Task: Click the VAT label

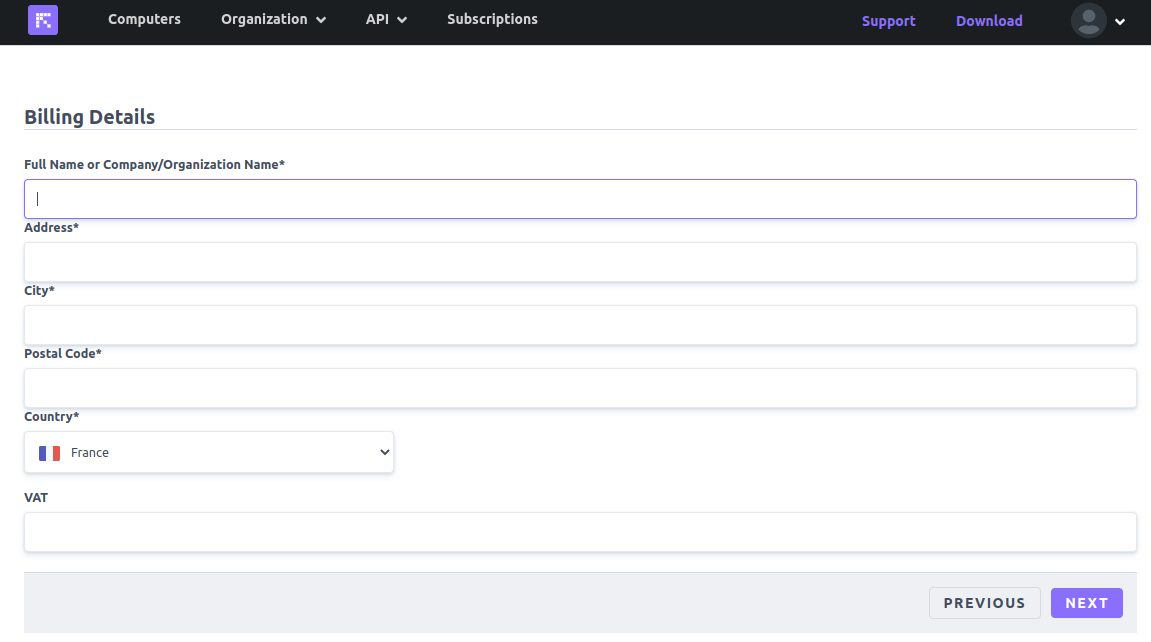Action: point(36,497)
